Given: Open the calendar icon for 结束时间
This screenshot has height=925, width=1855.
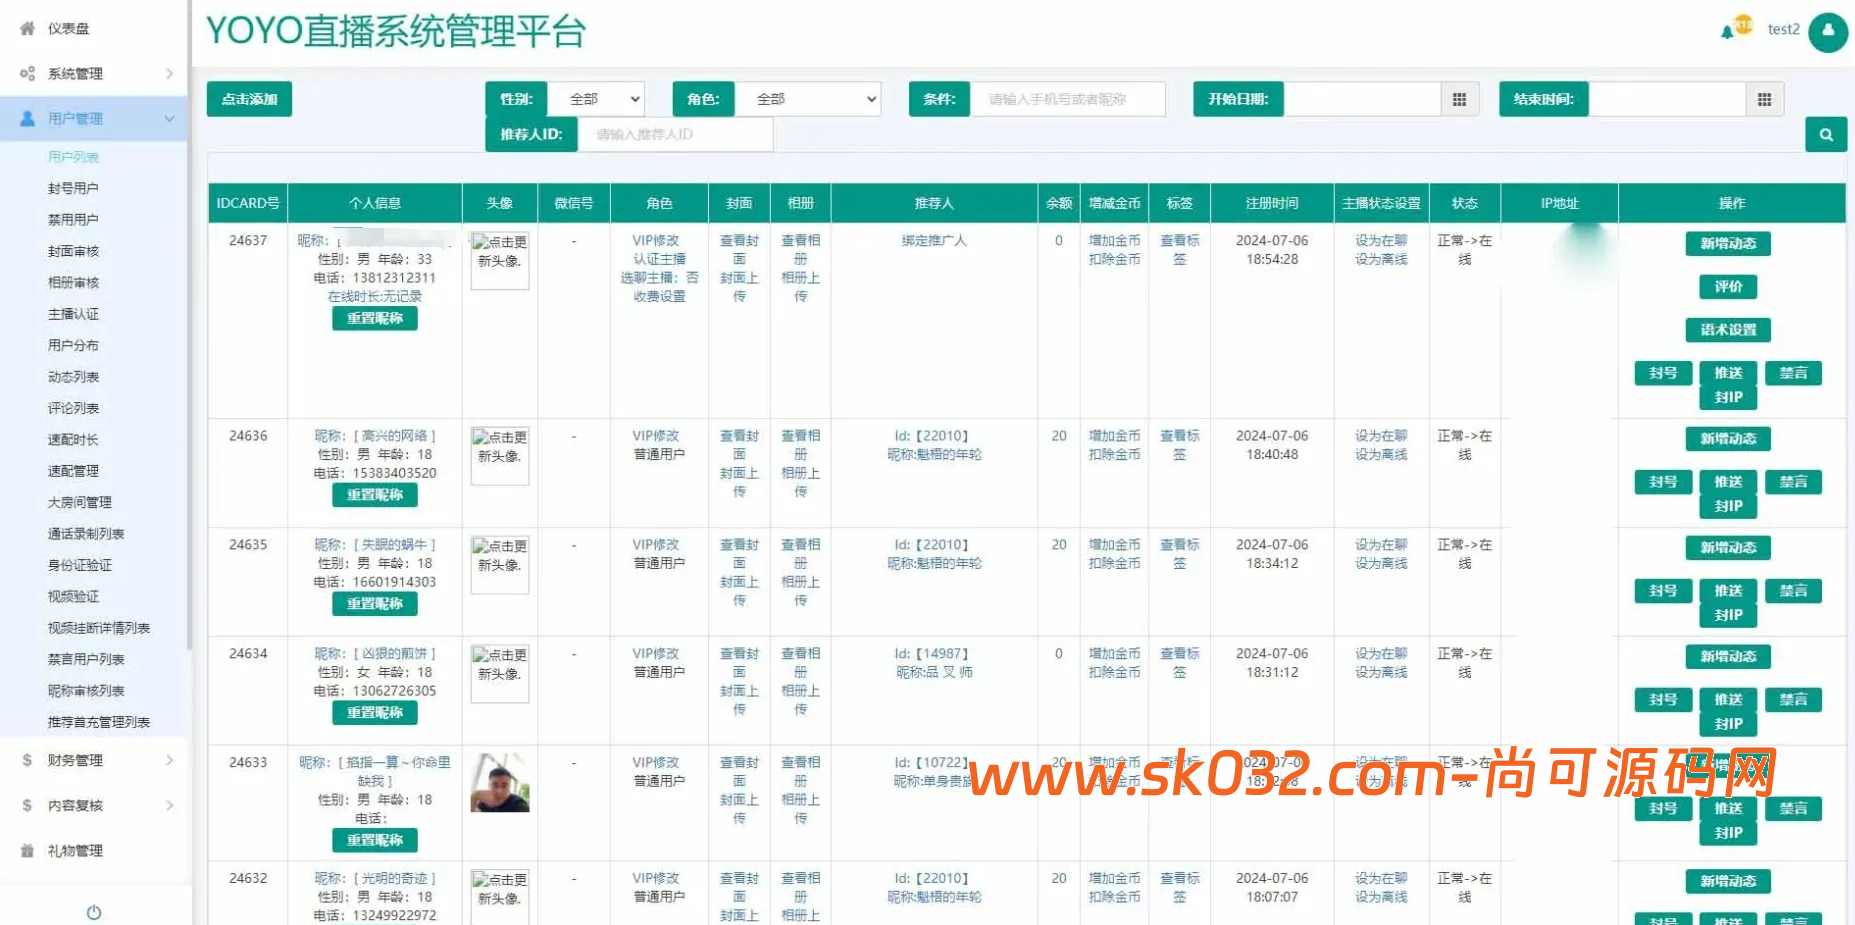Looking at the screenshot, I should click(x=1765, y=99).
